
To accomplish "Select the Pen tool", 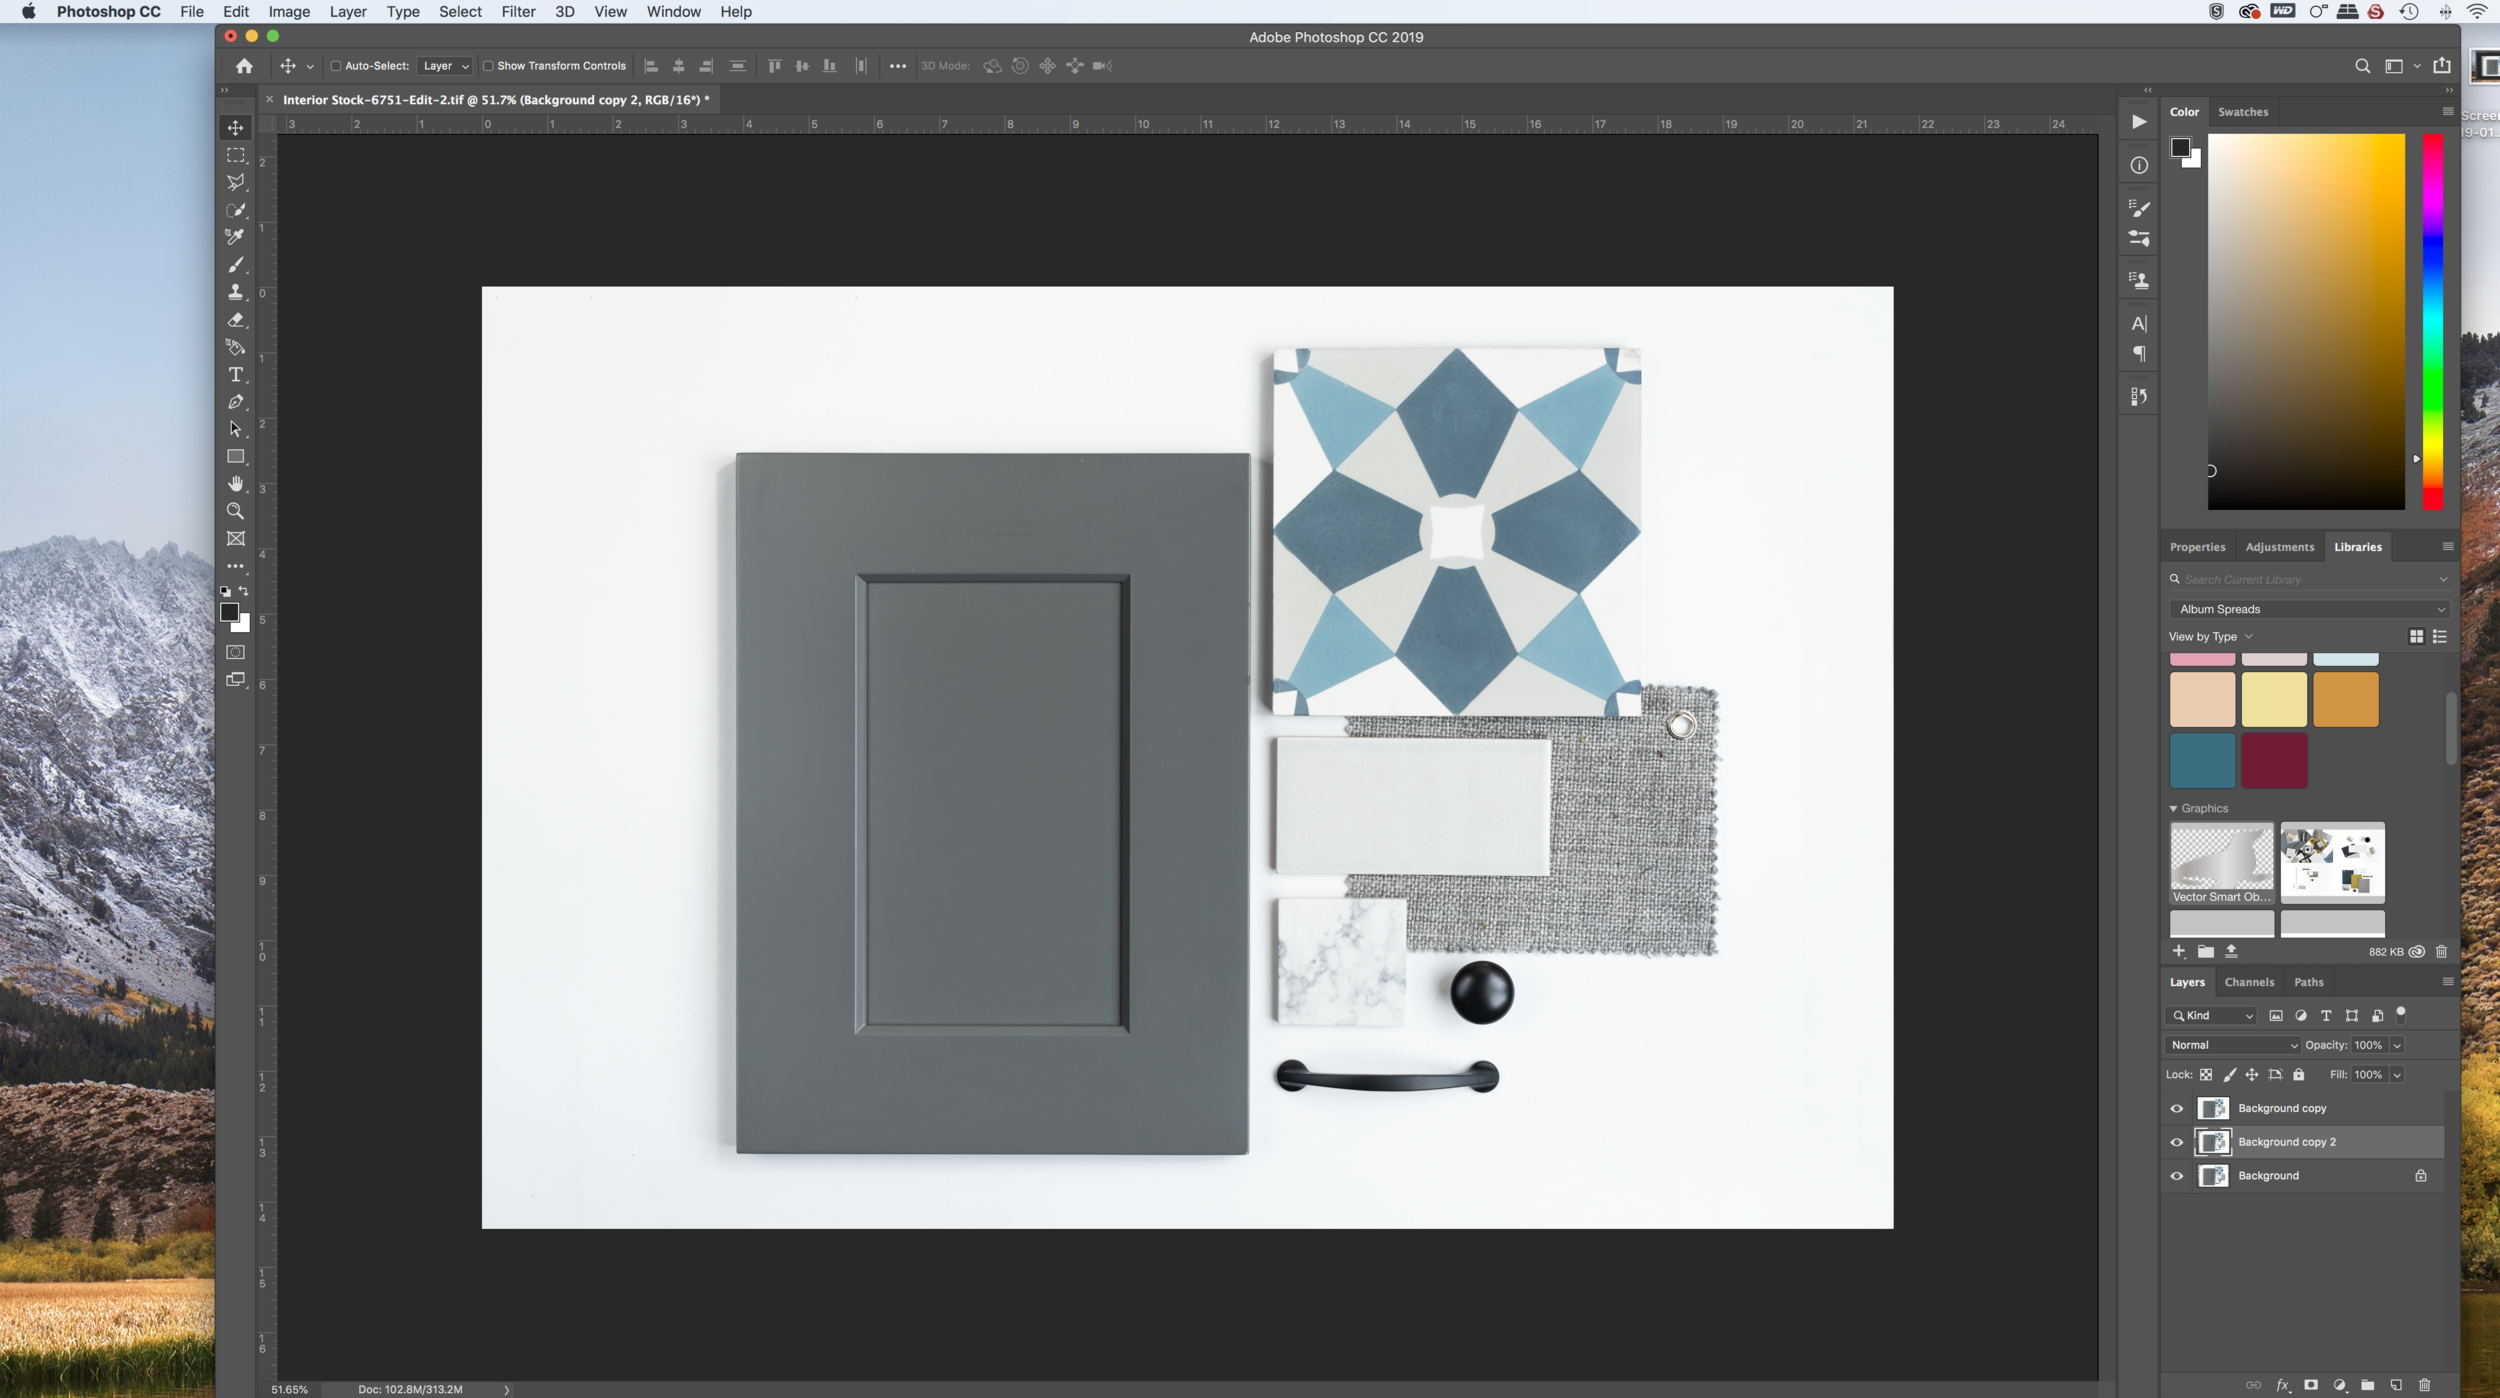I will (235, 402).
